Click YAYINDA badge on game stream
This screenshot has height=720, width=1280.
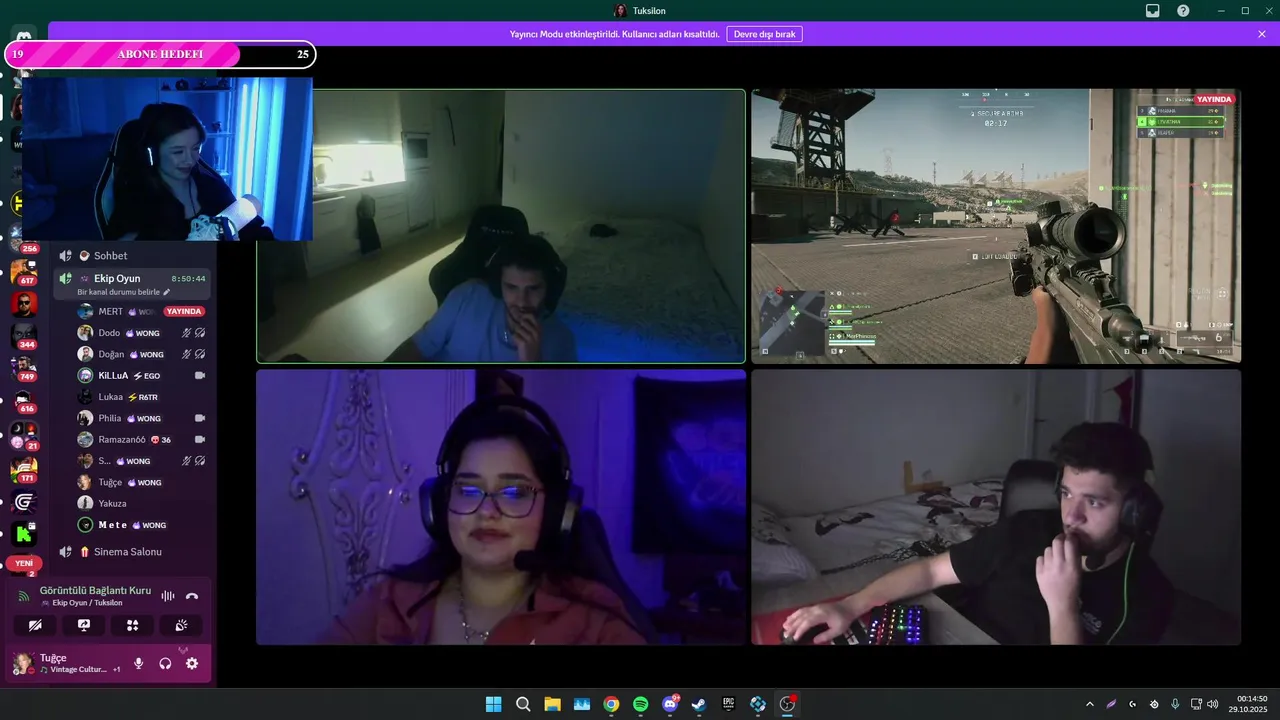coord(1215,100)
